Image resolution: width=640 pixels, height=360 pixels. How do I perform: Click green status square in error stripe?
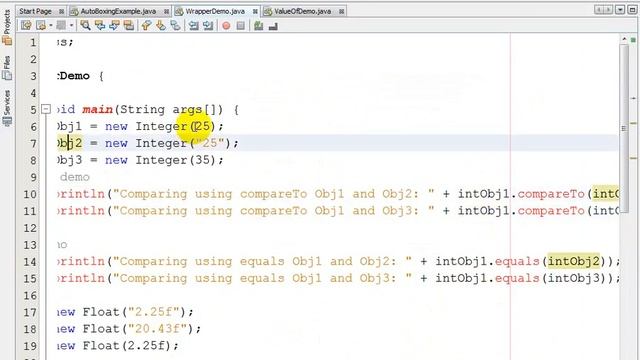633,40
